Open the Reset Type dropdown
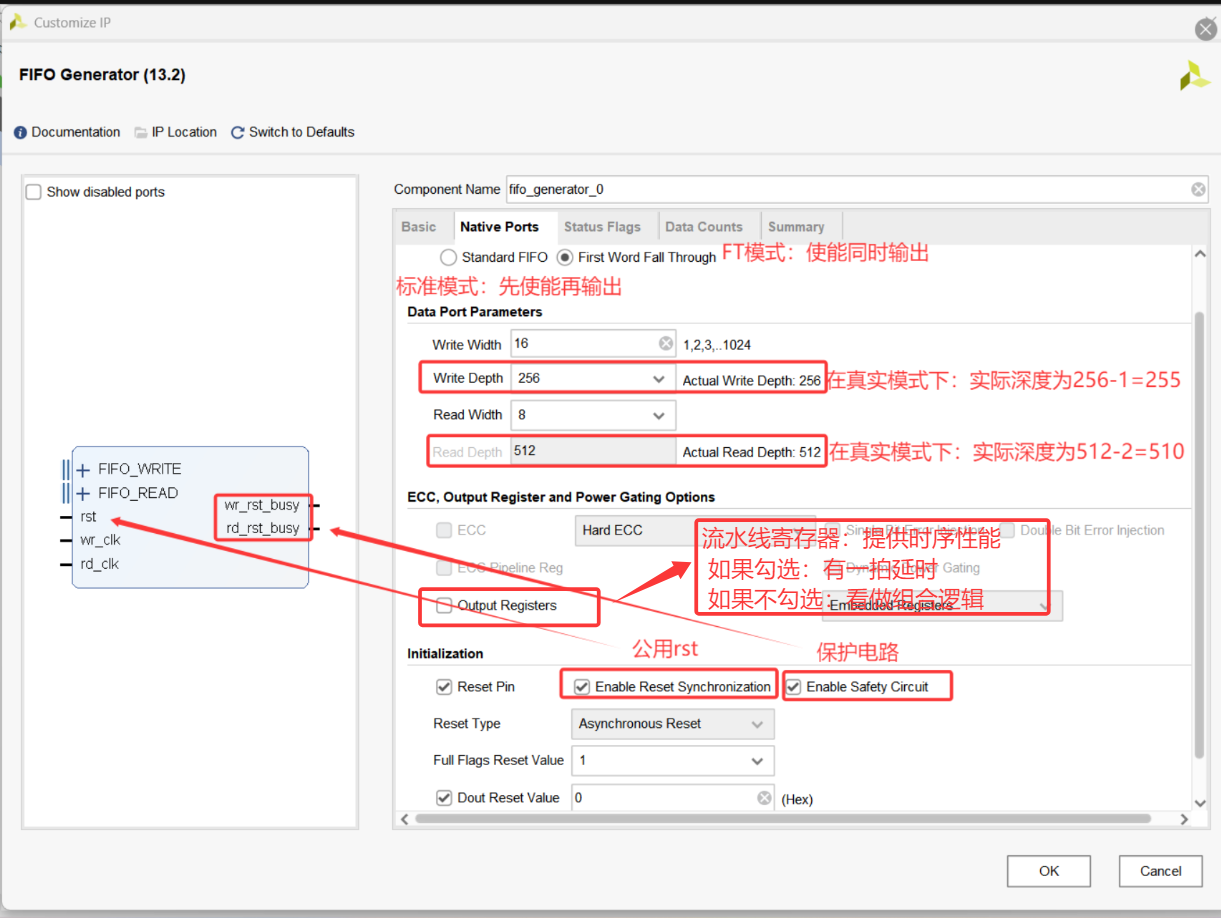The height and width of the screenshot is (918, 1221). [672, 724]
